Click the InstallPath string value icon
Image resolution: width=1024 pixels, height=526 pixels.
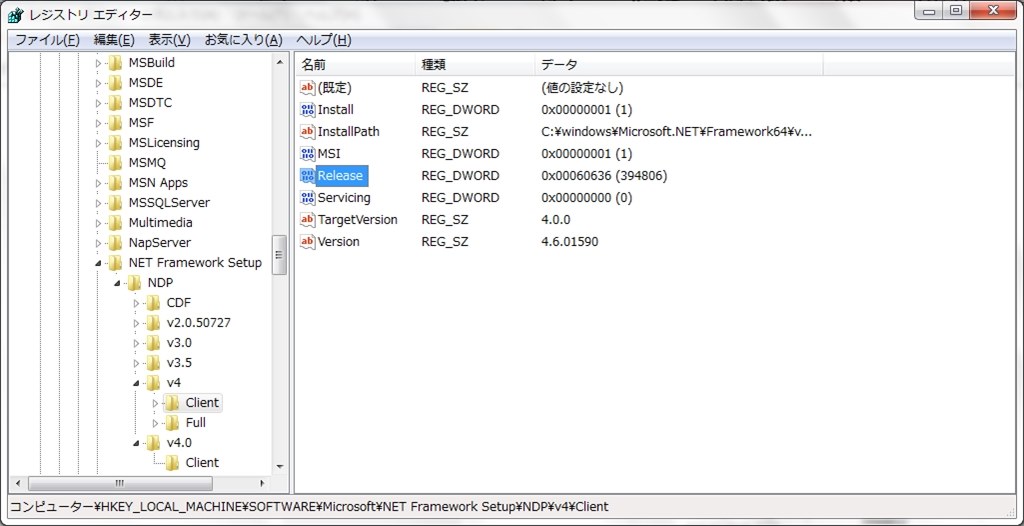(308, 132)
